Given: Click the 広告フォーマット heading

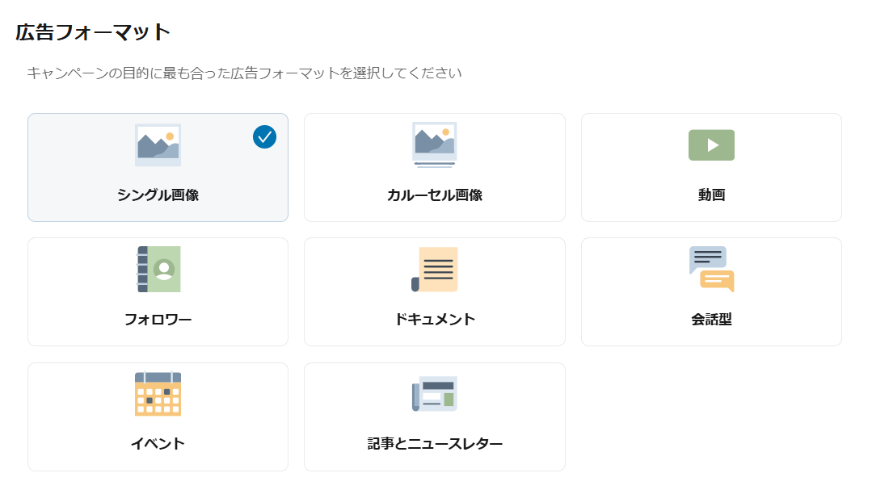Looking at the screenshot, I should [x=93, y=32].
